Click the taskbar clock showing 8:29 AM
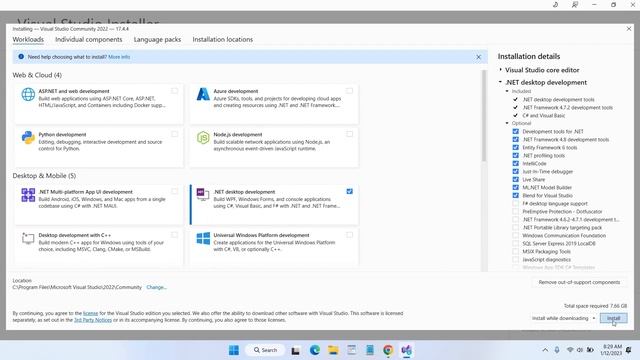640x360 pixels. [x=611, y=350]
